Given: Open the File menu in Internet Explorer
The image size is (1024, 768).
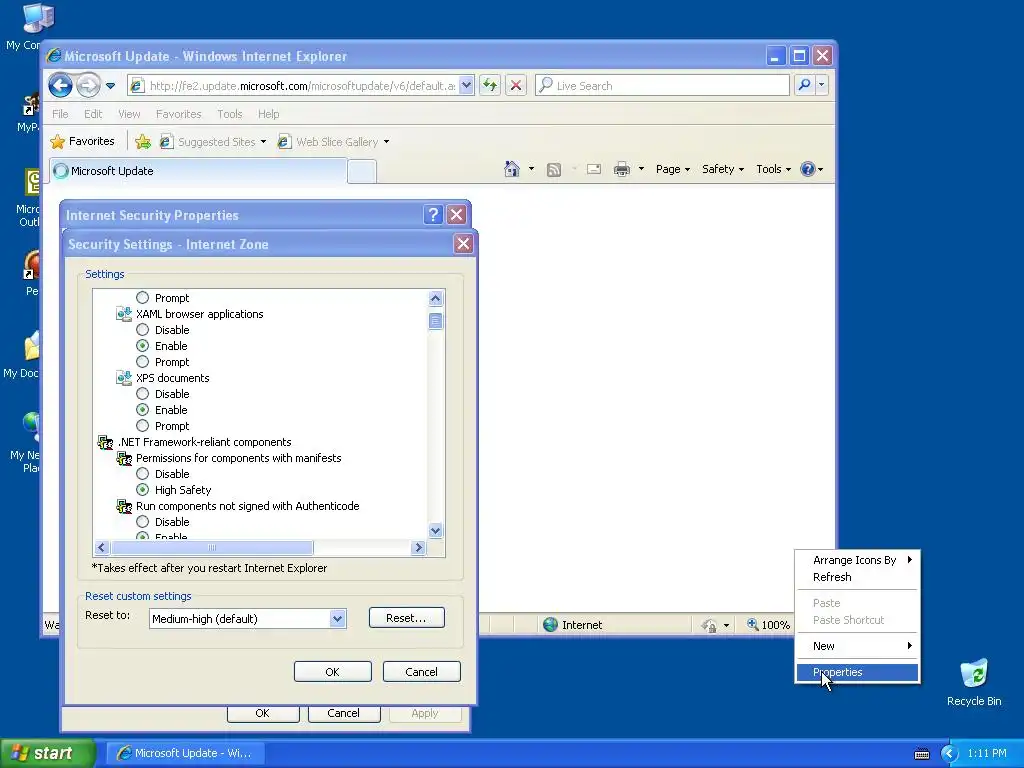Looking at the screenshot, I should point(60,114).
